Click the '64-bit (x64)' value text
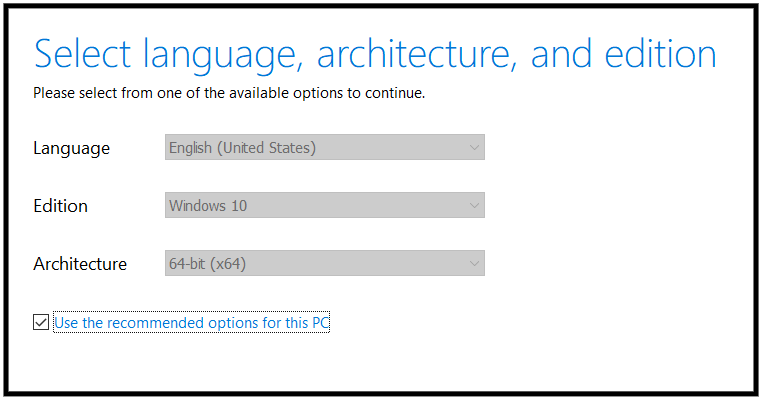Viewport: 766px width, 403px height. click(x=207, y=264)
